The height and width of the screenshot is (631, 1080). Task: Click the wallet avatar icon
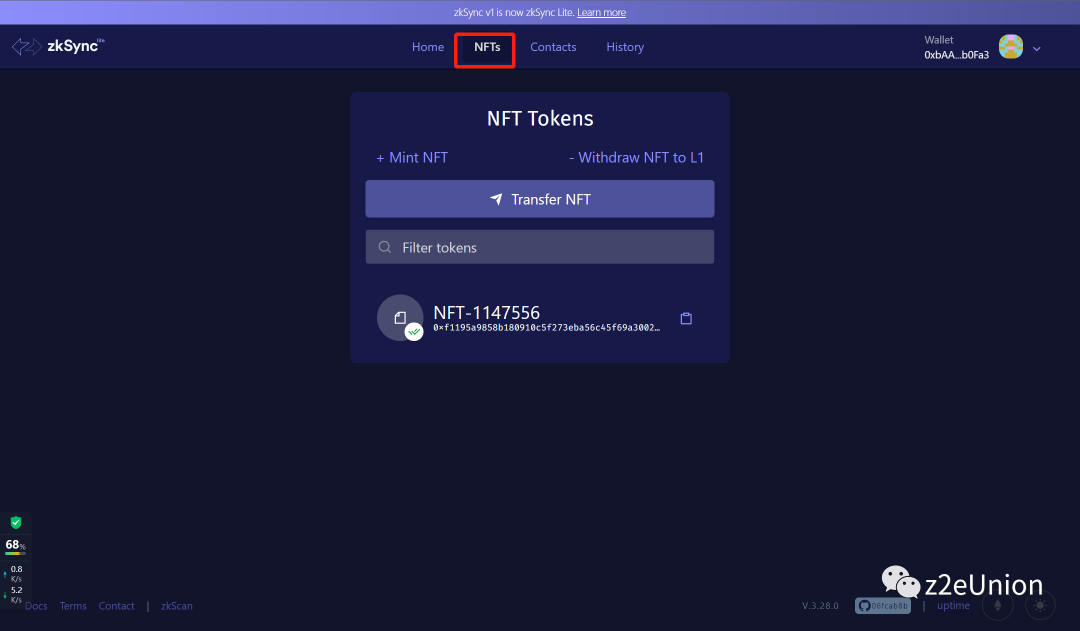click(1010, 47)
